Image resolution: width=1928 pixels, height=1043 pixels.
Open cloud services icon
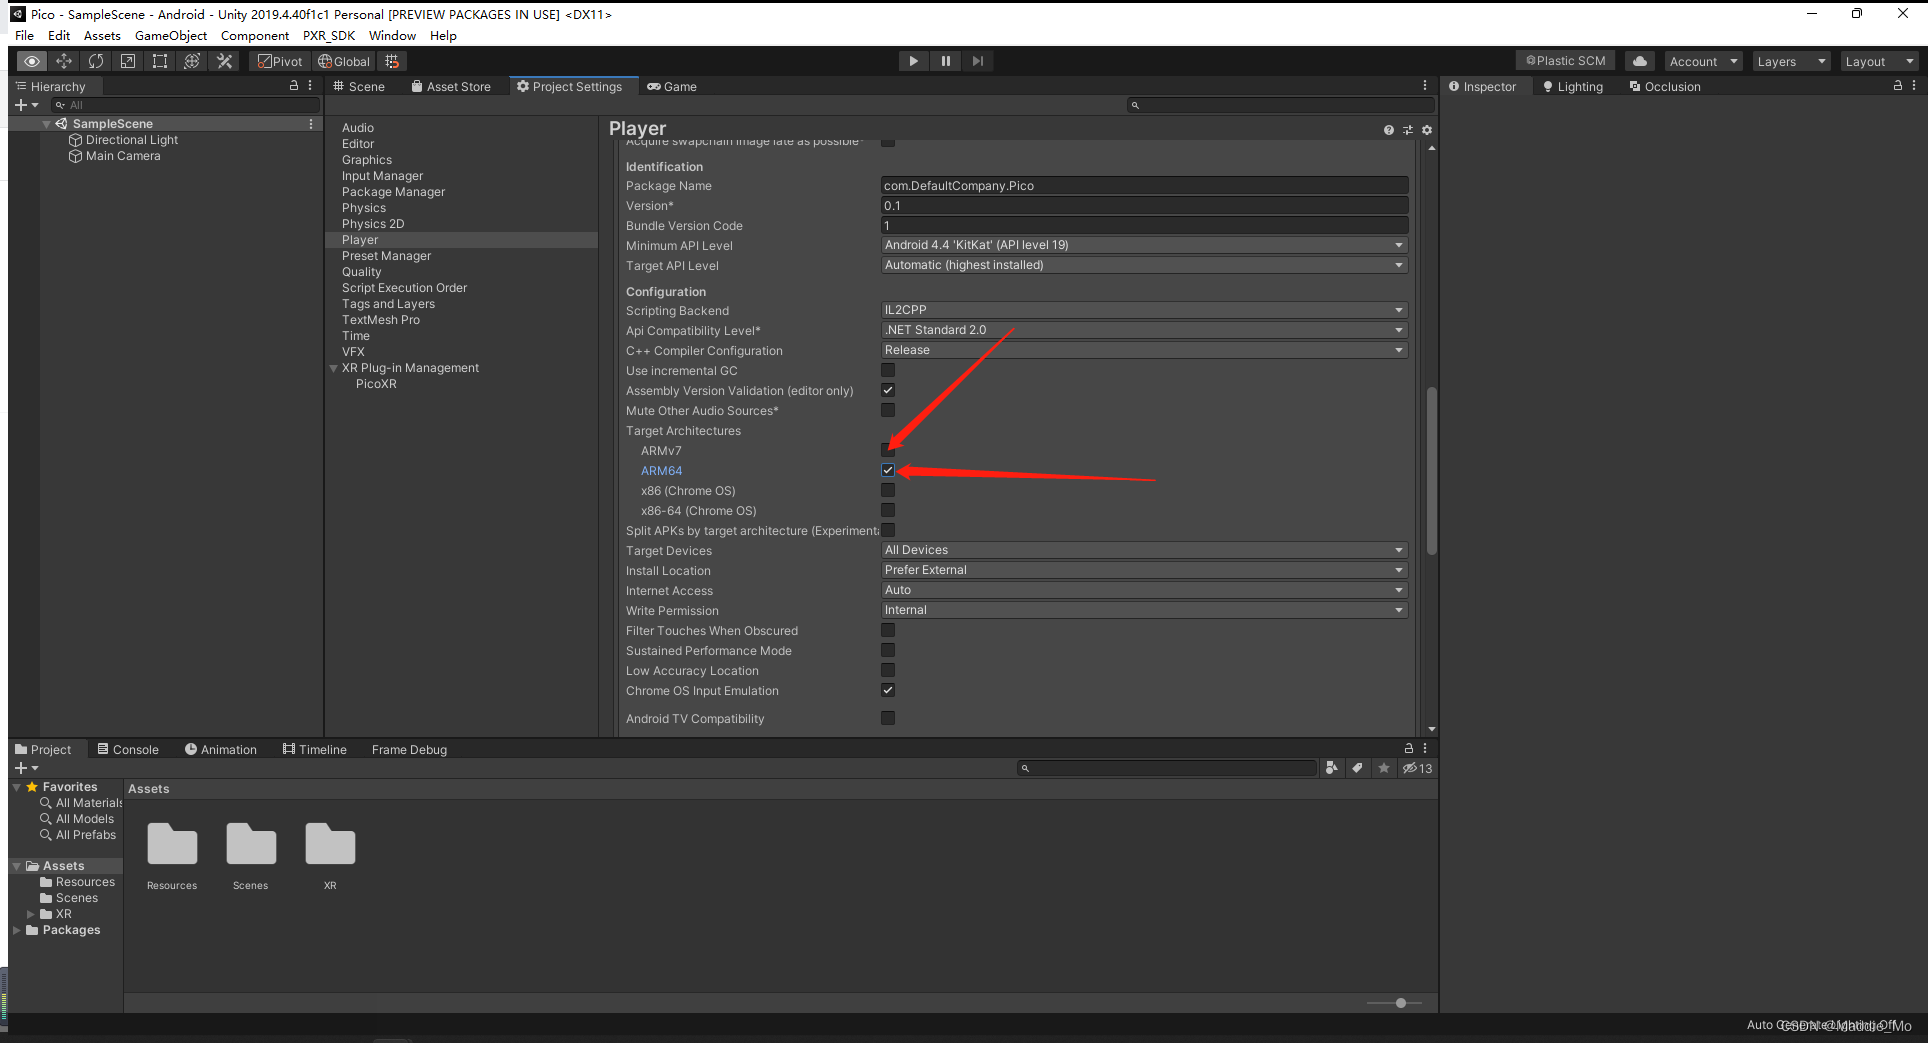point(1640,61)
